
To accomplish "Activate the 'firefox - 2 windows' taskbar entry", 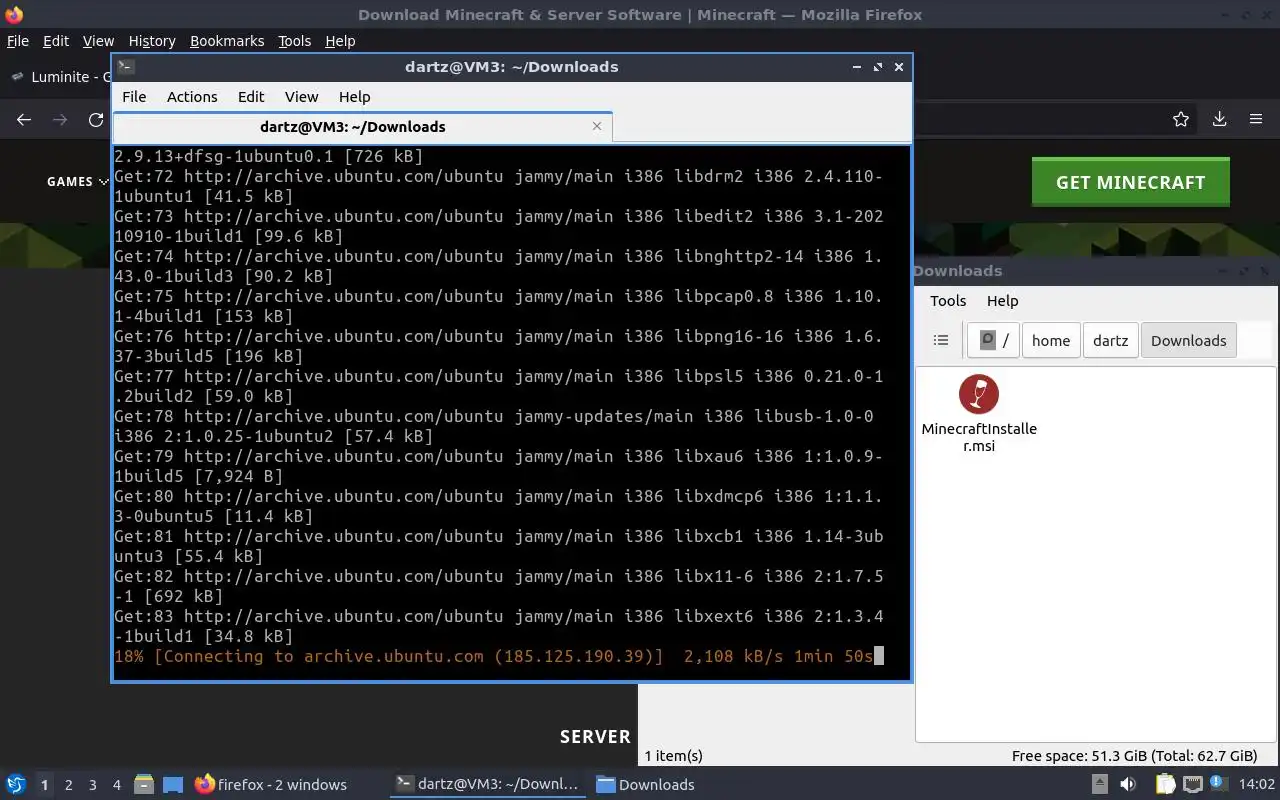I will 270,785.
